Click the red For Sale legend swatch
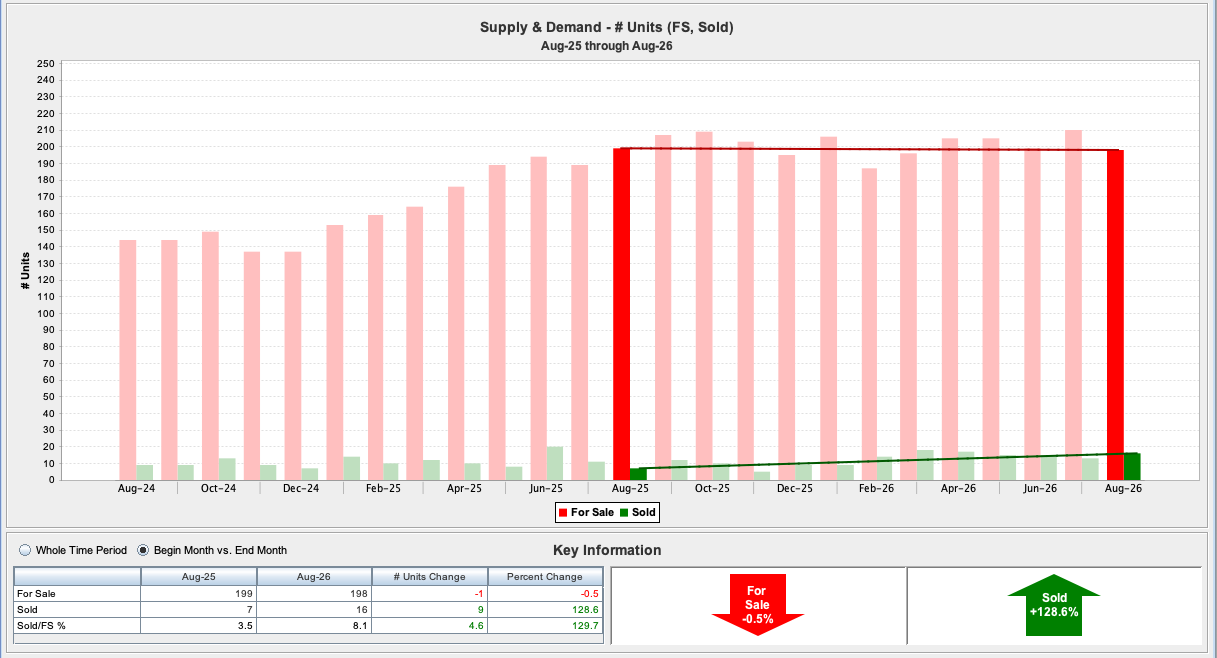This screenshot has height=658, width=1217. [562, 513]
